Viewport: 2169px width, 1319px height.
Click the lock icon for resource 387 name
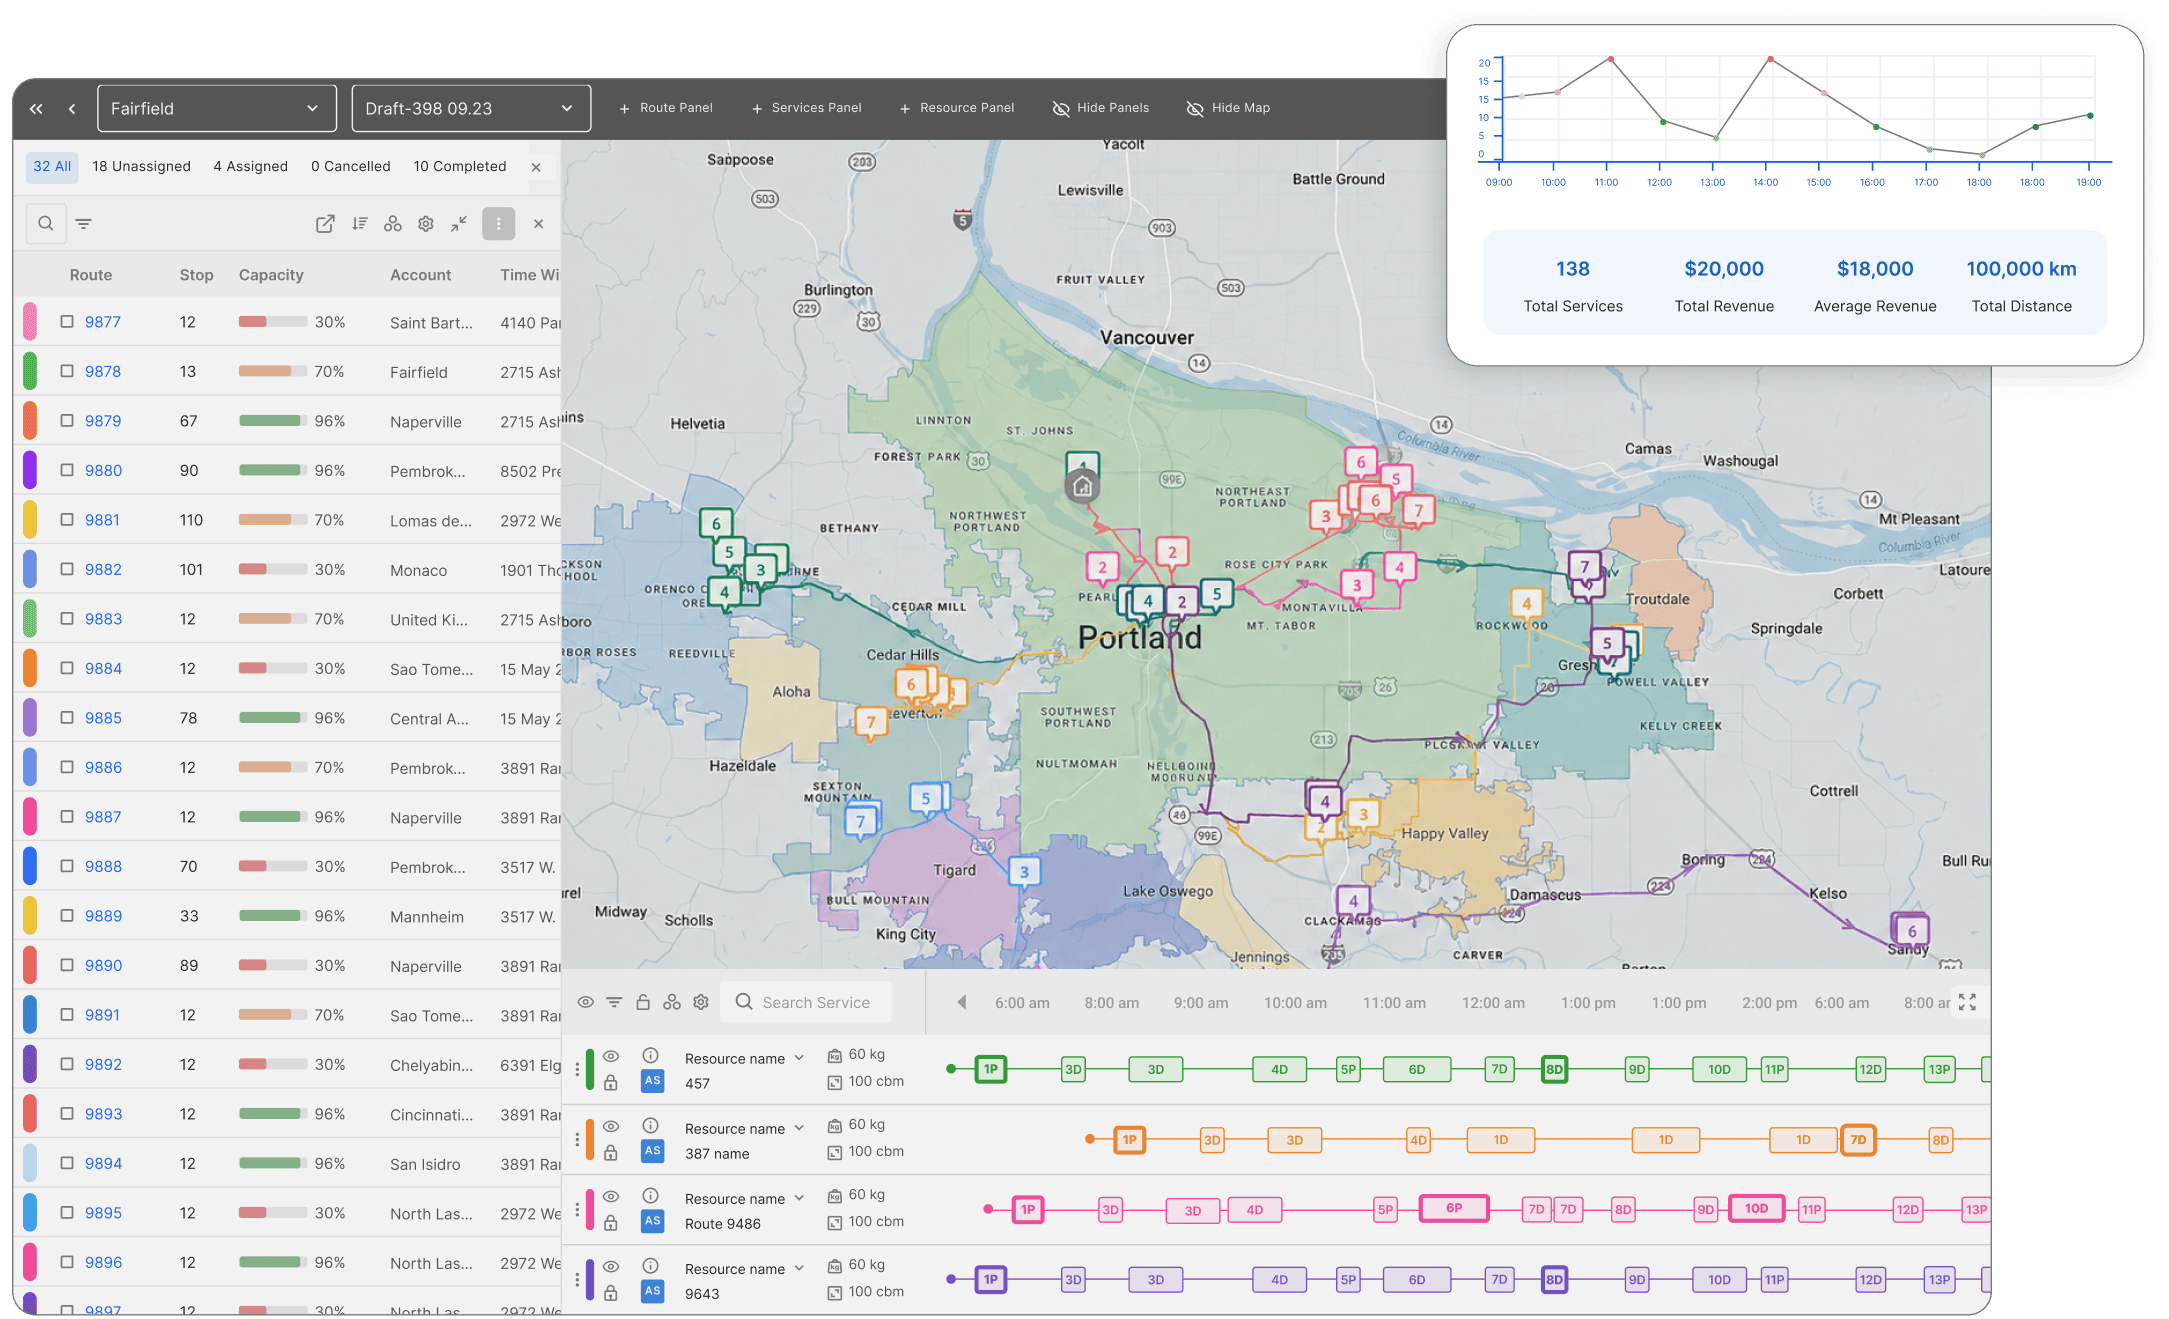[x=611, y=1153]
